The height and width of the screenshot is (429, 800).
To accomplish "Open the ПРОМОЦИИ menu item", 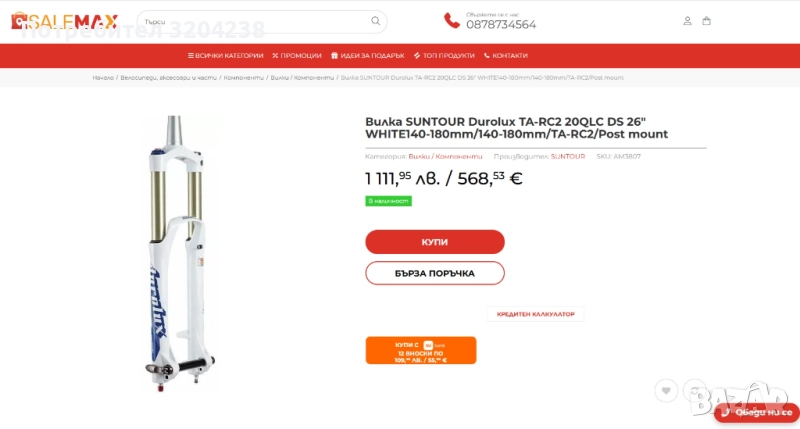I will tap(297, 56).
